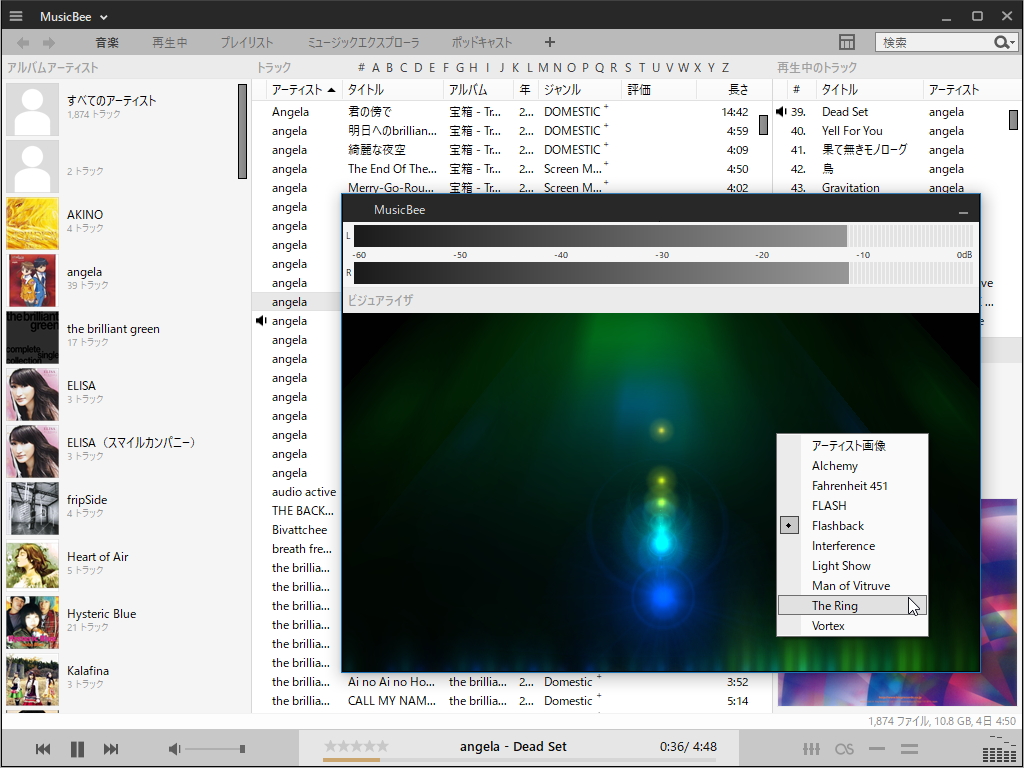This screenshot has width=1024, height=768.
Task: Pause playback
Action: click(x=77, y=749)
